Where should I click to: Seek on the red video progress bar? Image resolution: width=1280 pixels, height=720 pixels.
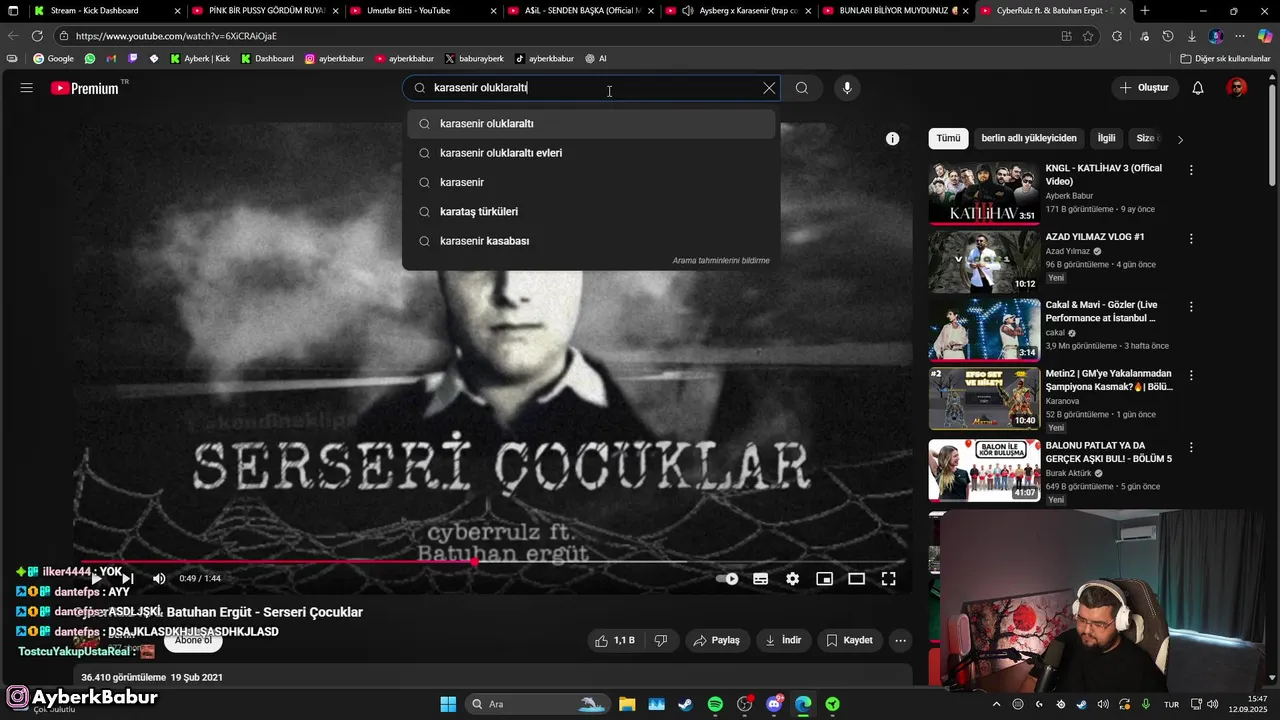coord(493,561)
